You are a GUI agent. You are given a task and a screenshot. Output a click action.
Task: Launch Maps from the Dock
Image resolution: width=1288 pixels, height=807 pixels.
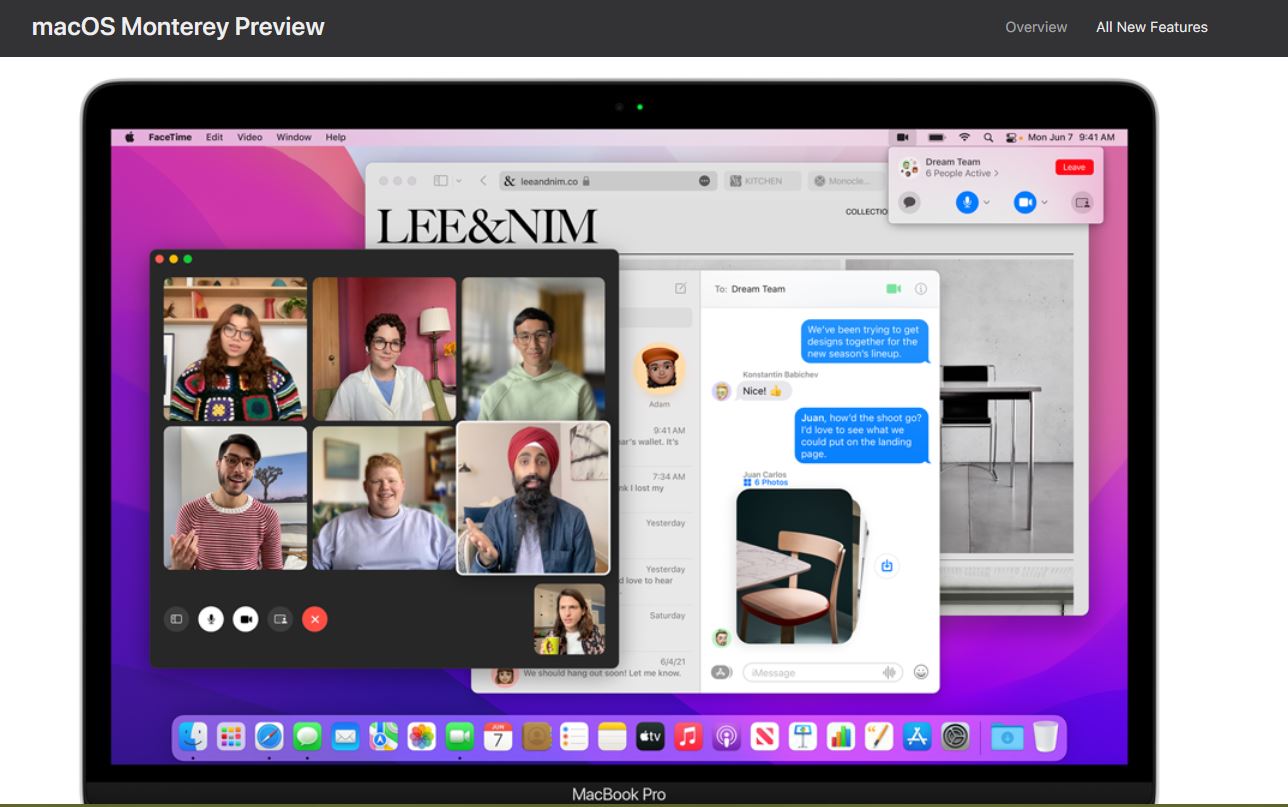click(383, 737)
